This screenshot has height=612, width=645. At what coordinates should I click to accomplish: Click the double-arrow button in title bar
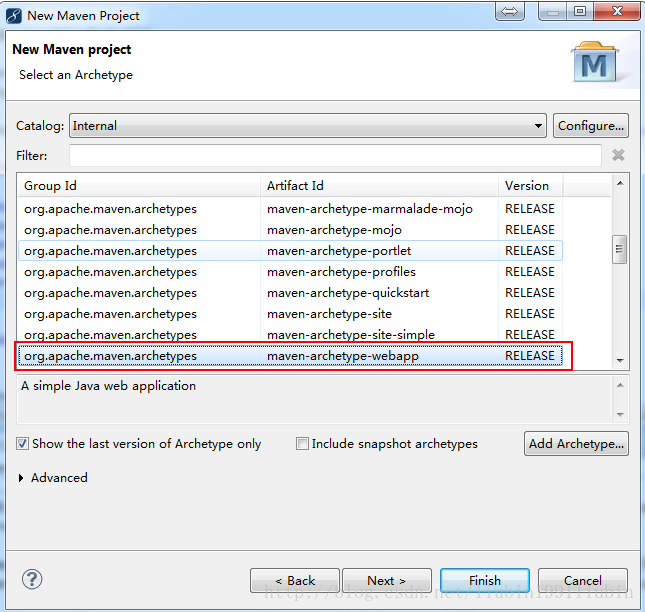point(510,11)
